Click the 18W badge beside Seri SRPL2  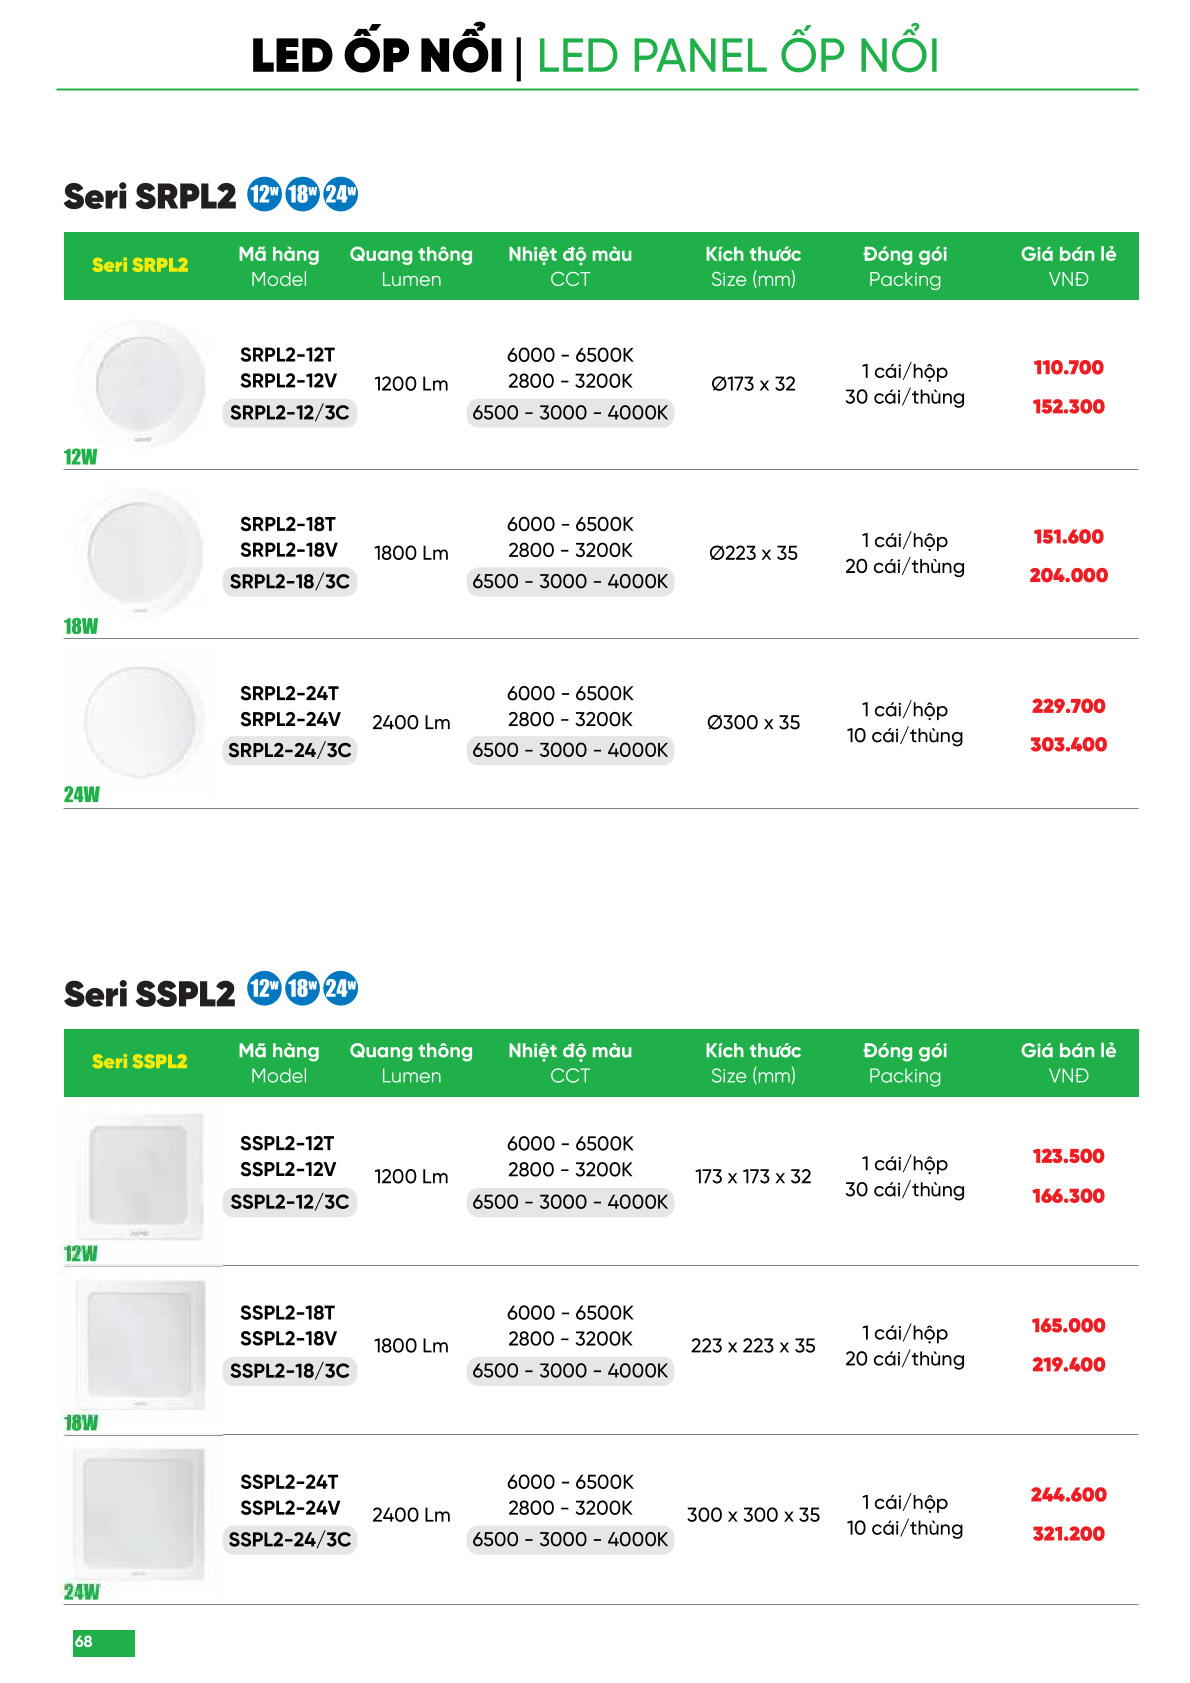[302, 193]
